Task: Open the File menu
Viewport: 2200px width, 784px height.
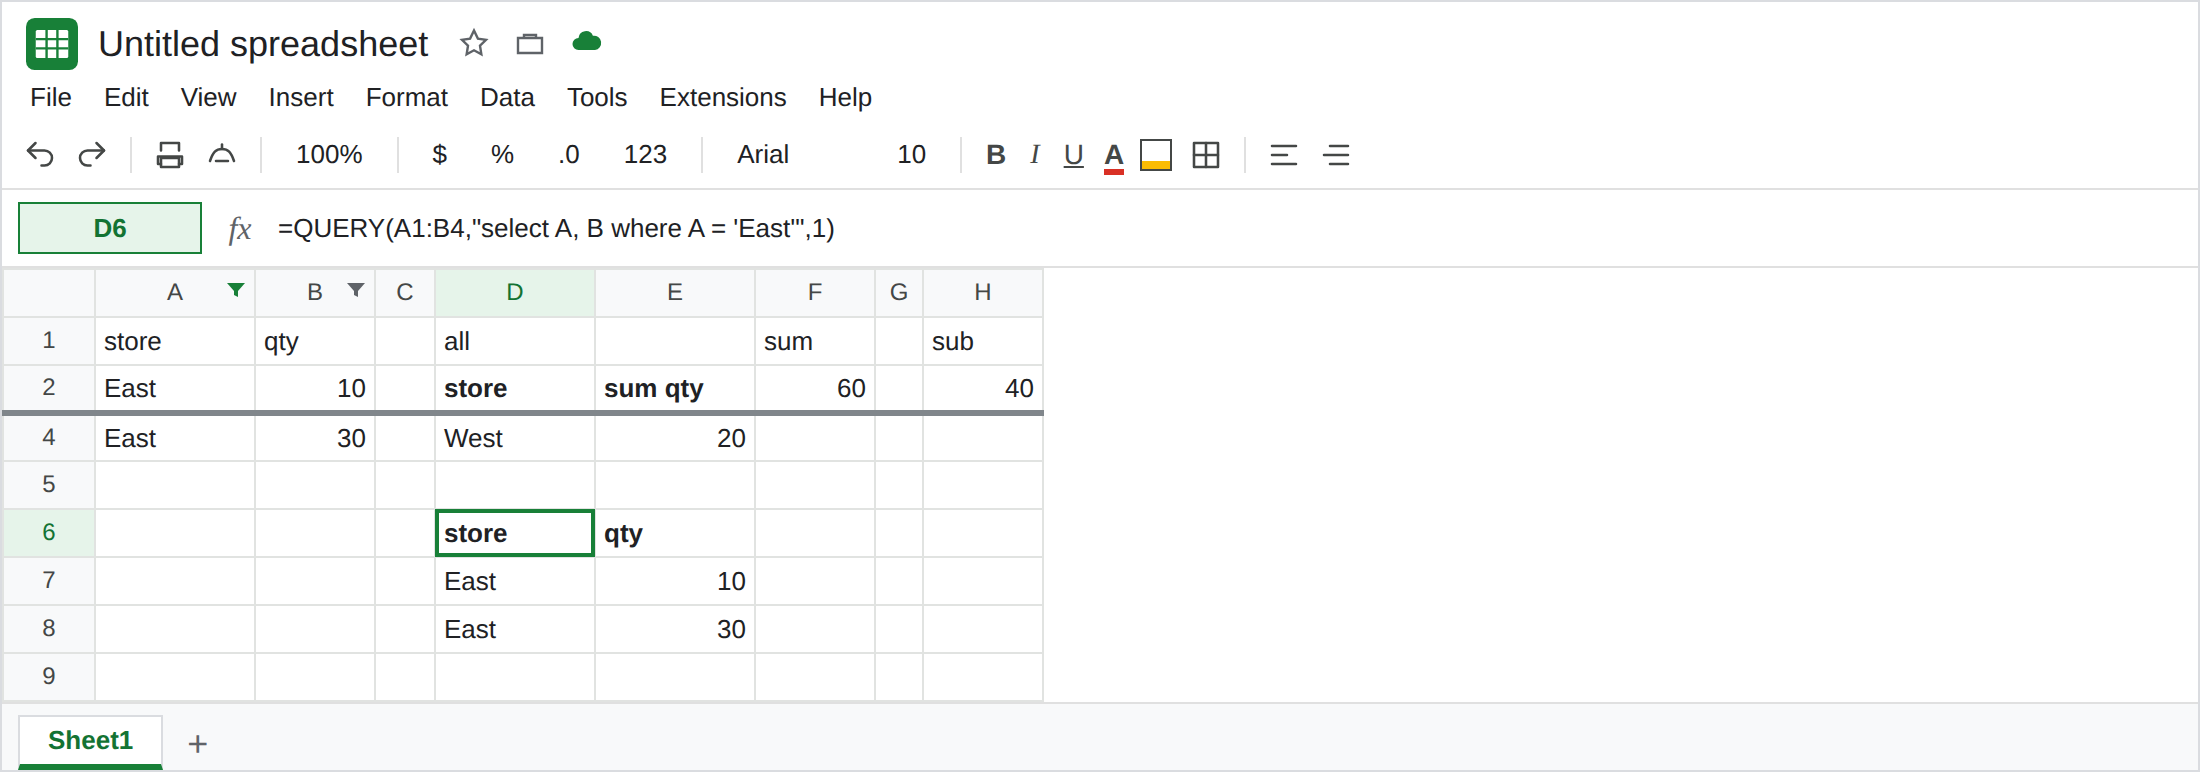Action: point(51,98)
